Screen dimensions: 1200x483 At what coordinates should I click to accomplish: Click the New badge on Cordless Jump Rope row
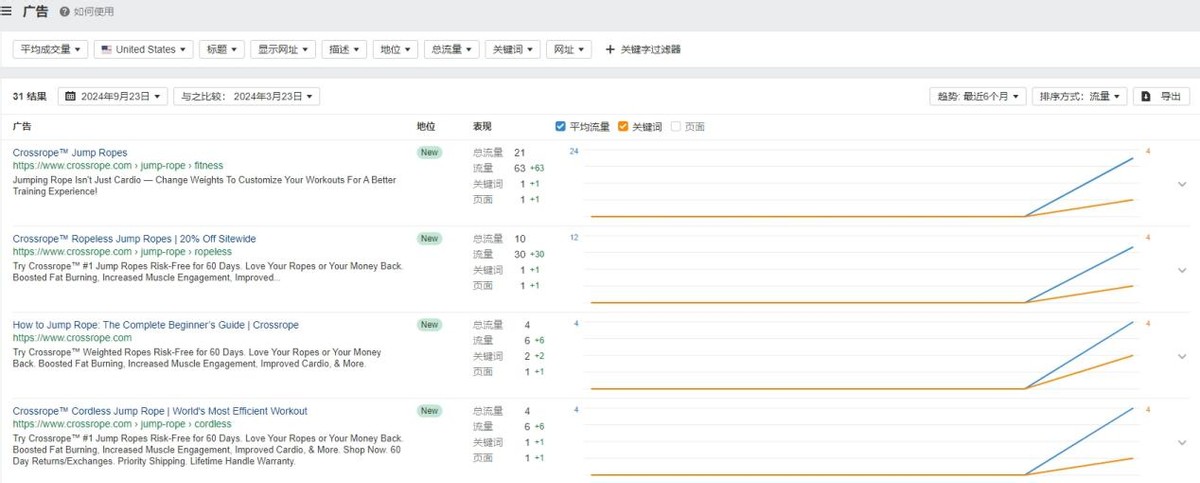(x=429, y=411)
